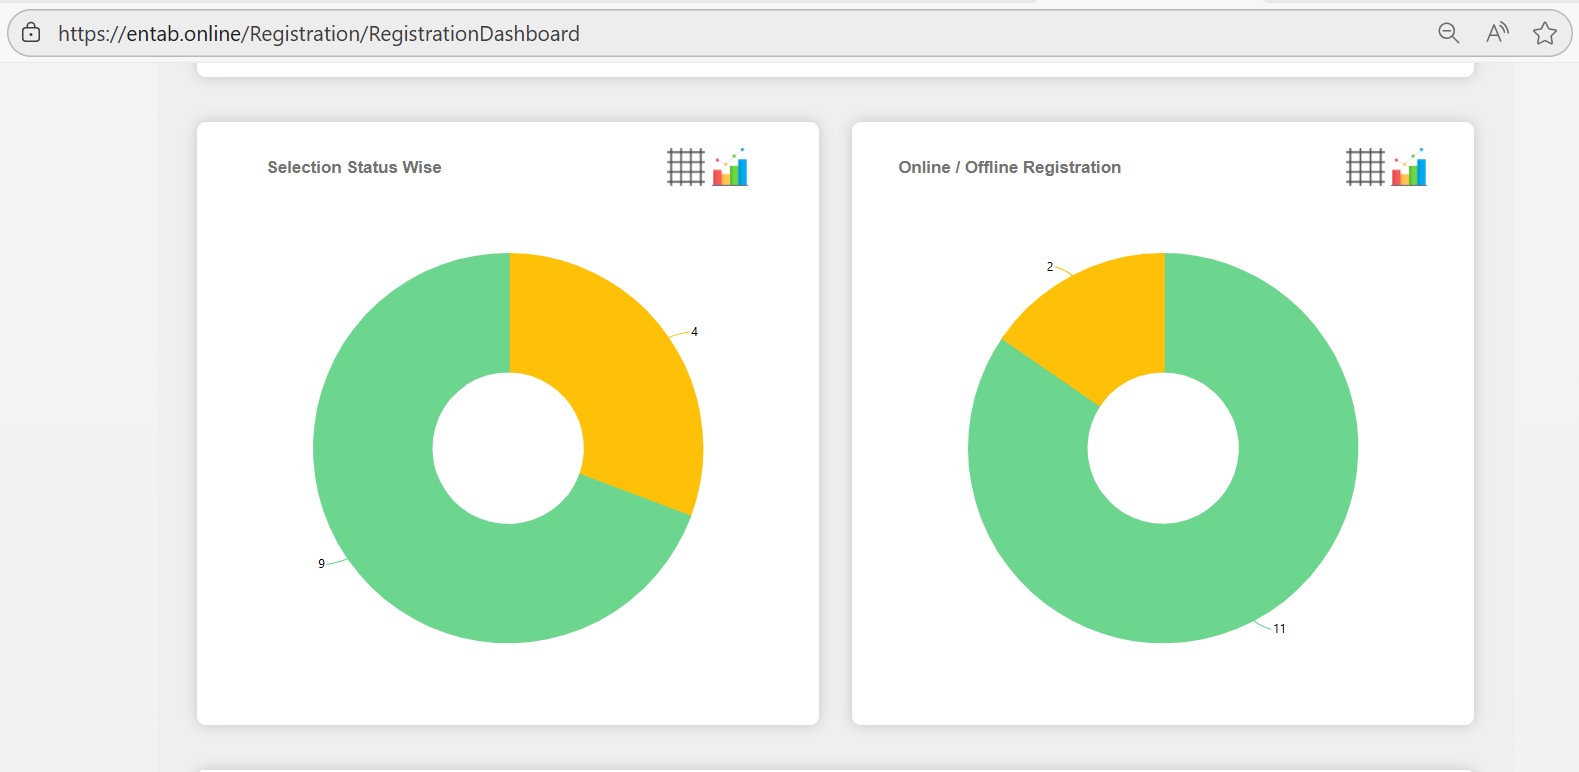This screenshot has height=772, width=1579.
Task: Click the data label 4 on Selection chart
Action: (694, 332)
